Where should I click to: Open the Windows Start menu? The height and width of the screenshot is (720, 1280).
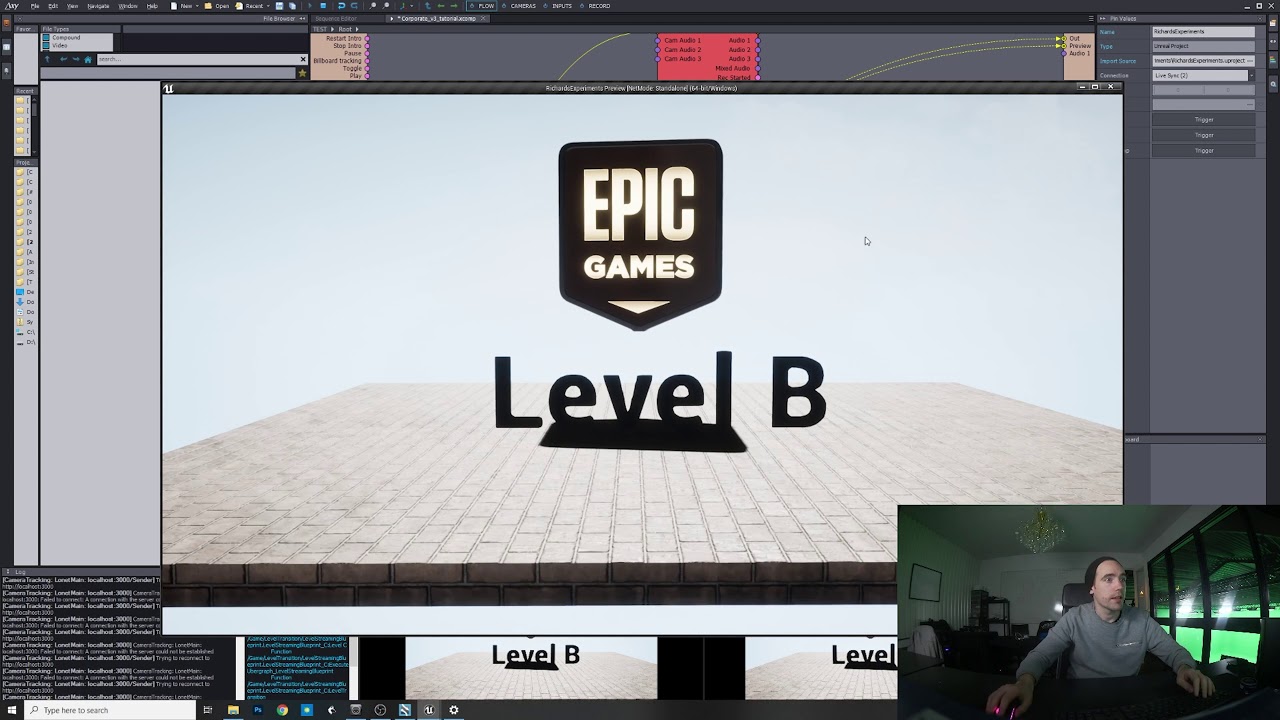point(12,710)
